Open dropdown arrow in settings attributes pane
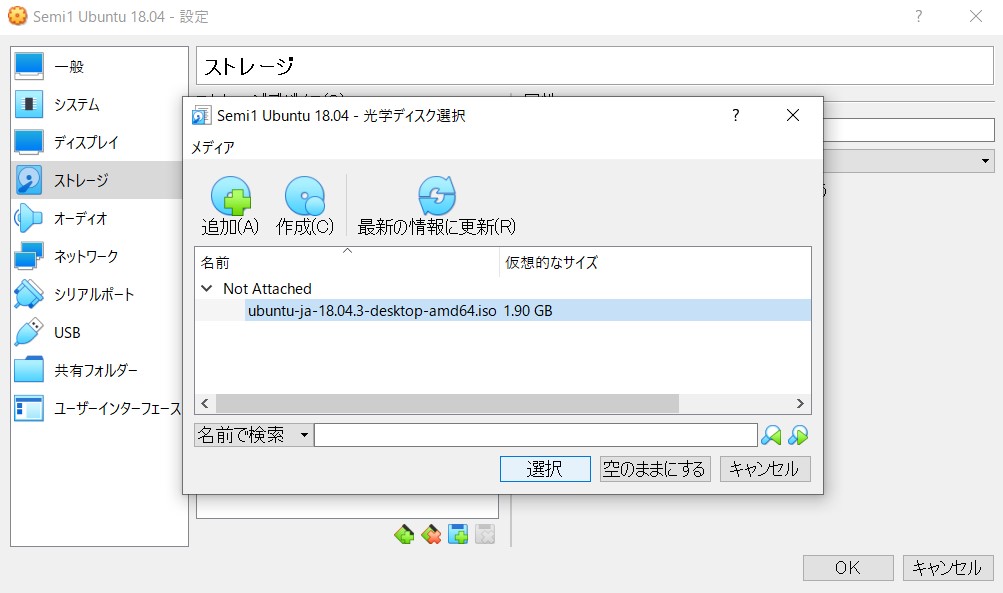 pyautogui.click(x=985, y=161)
